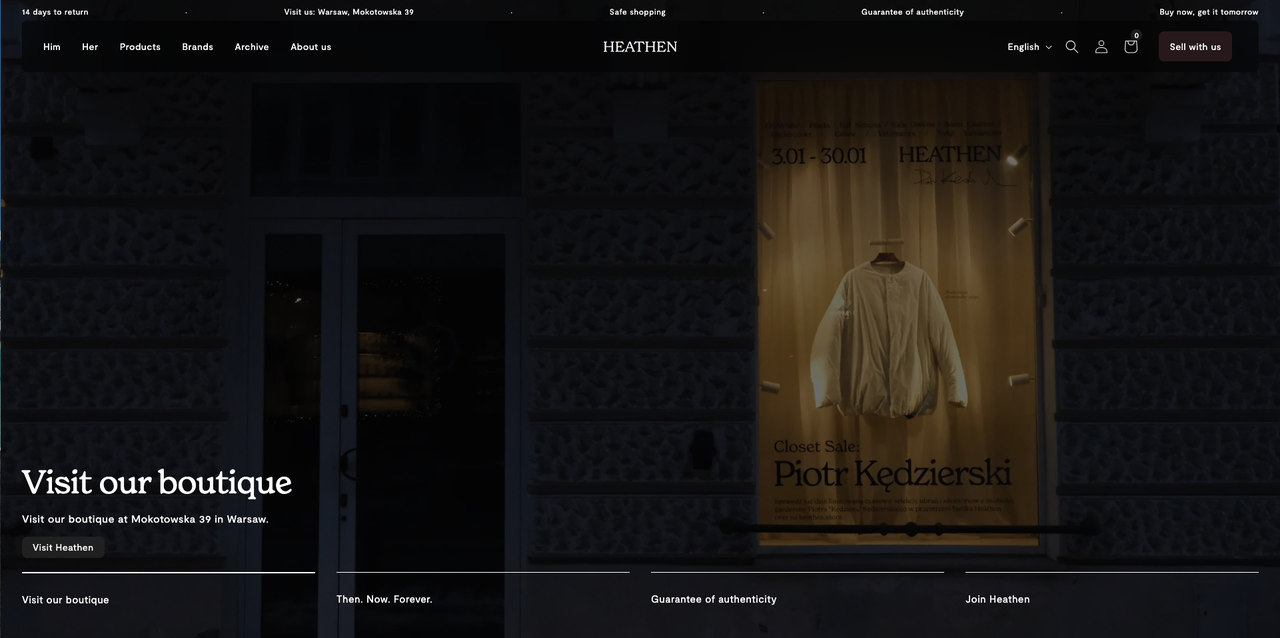Open the shopping cart bag icon

pos(1131,46)
